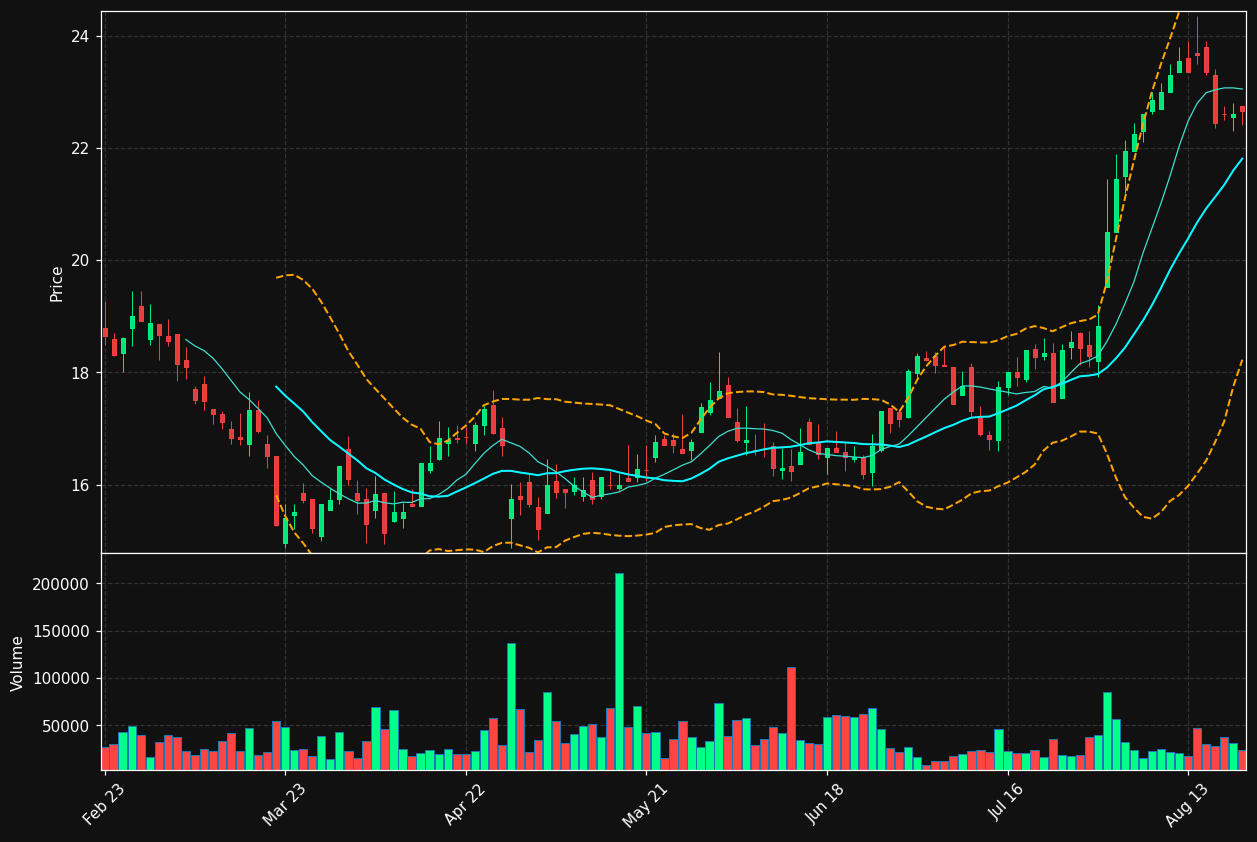Image resolution: width=1257 pixels, height=842 pixels.
Task: Select the 22 price tick label
Action: 79,149
